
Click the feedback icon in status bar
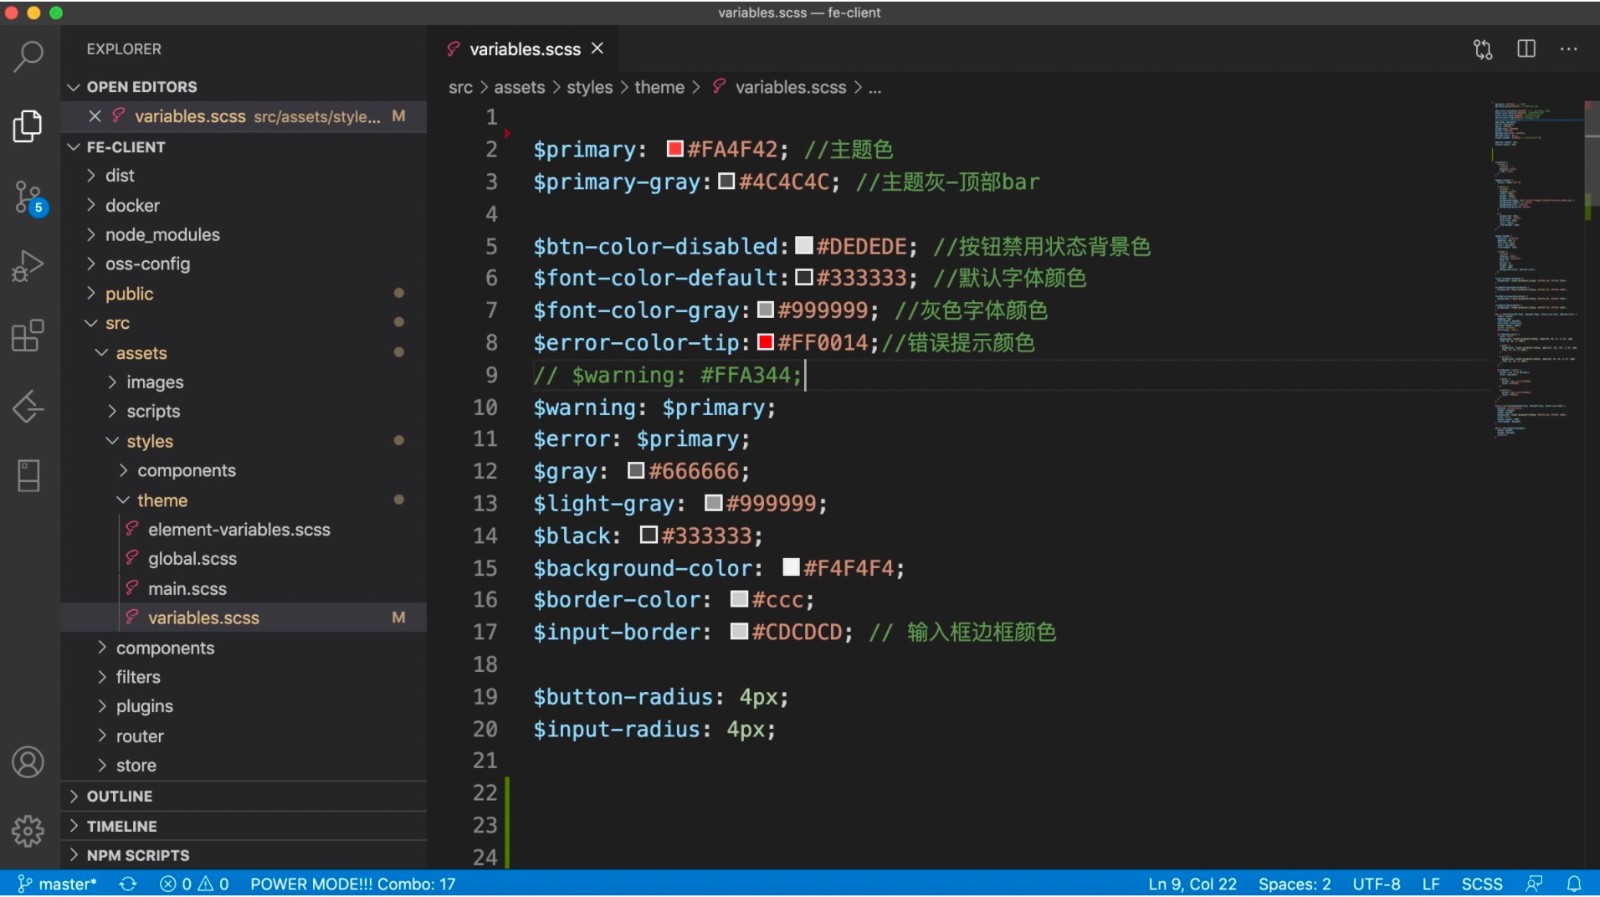[1534, 884]
